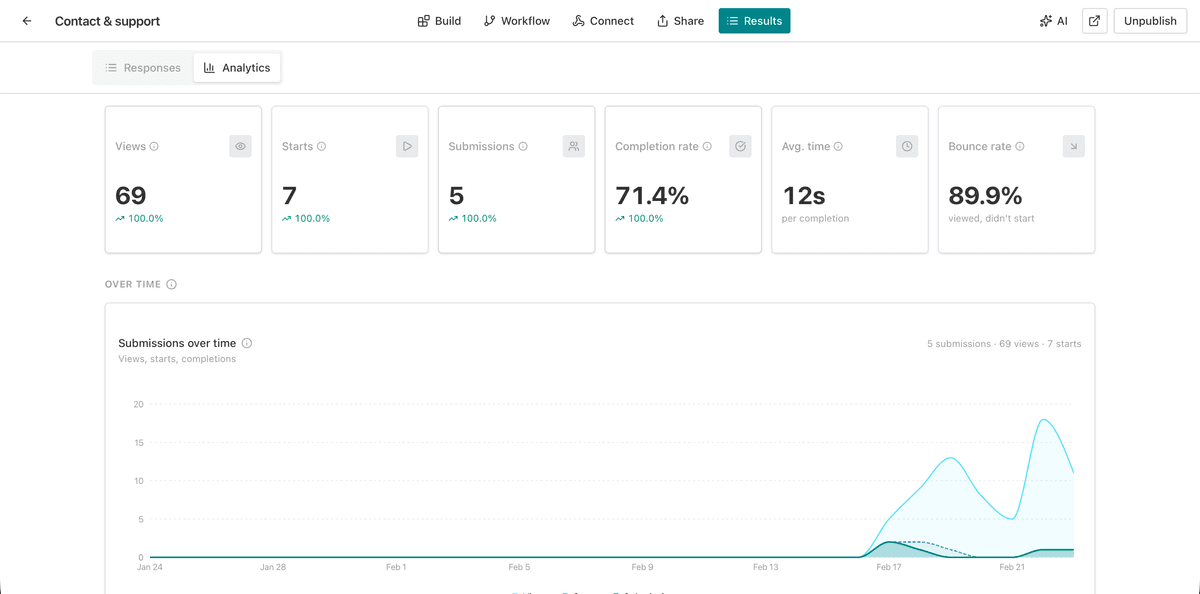The image size is (1200, 594).
Task: Open the AI assistant
Action: click(x=1053, y=20)
